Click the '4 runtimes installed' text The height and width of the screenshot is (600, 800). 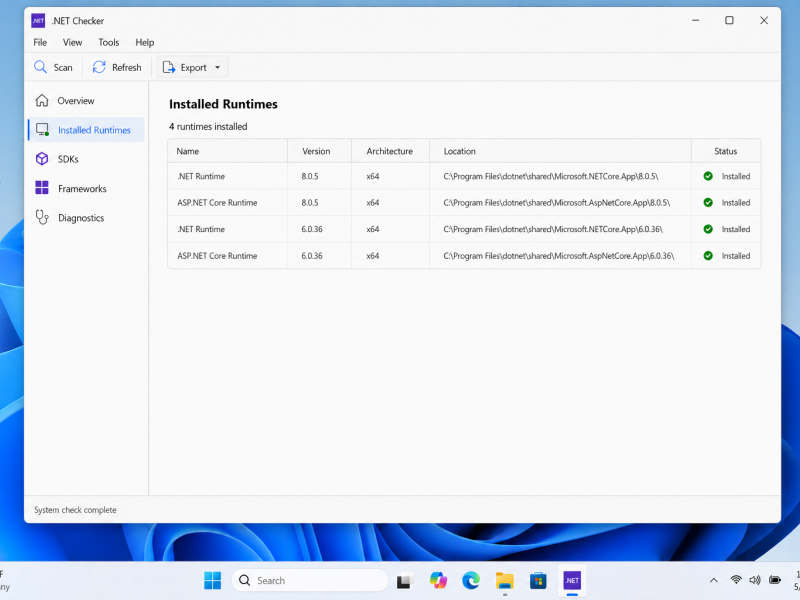point(208,127)
